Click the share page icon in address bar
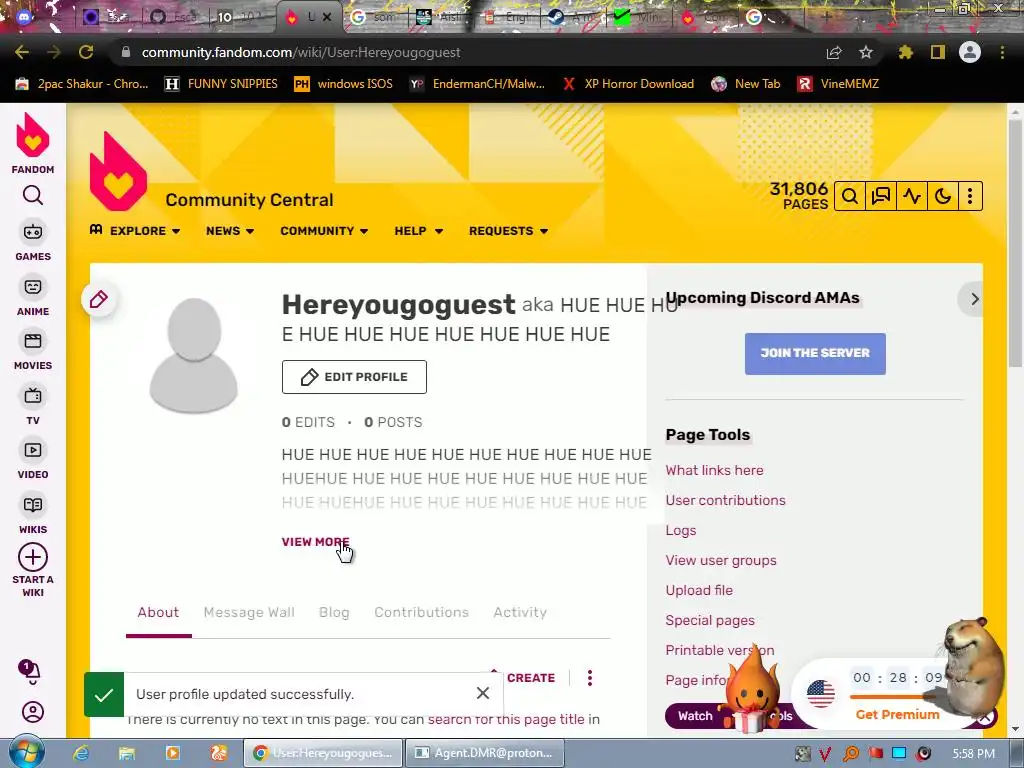The width and height of the screenshot is (1024, 768). (834, 52)
